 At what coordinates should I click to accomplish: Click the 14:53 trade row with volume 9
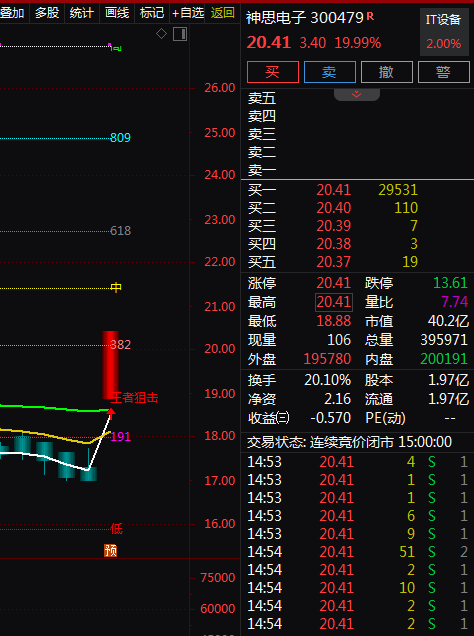[358, 534]
